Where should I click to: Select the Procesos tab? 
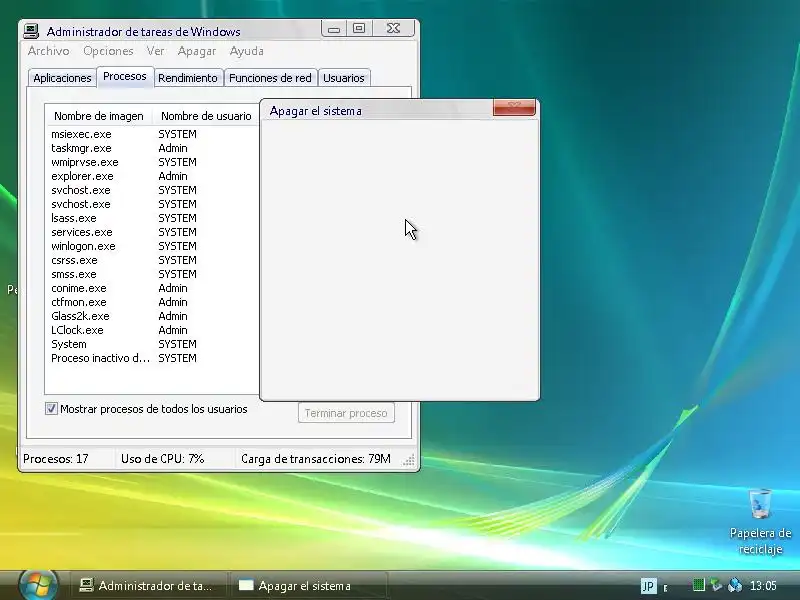click(125, 77)
